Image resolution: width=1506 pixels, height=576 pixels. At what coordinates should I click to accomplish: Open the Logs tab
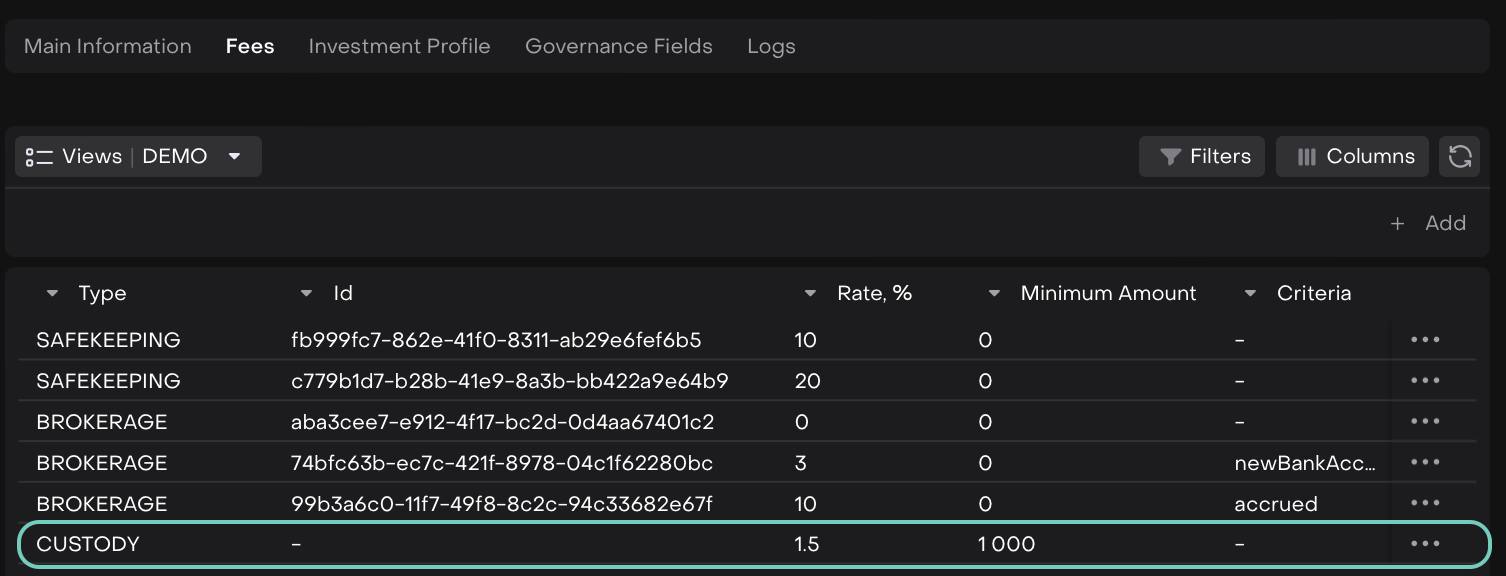click(x=771, y=47)
